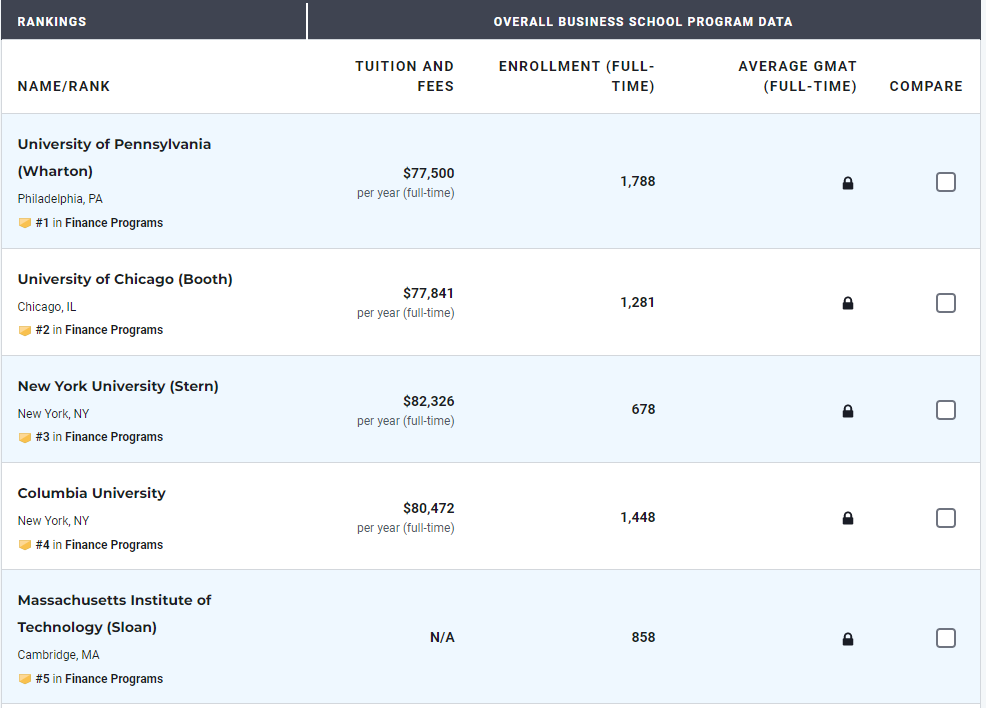Image resolution: width=986 pixels, height=708 pixels.
Task: Click the $77,841 tuition value
Action: point(428,293)
